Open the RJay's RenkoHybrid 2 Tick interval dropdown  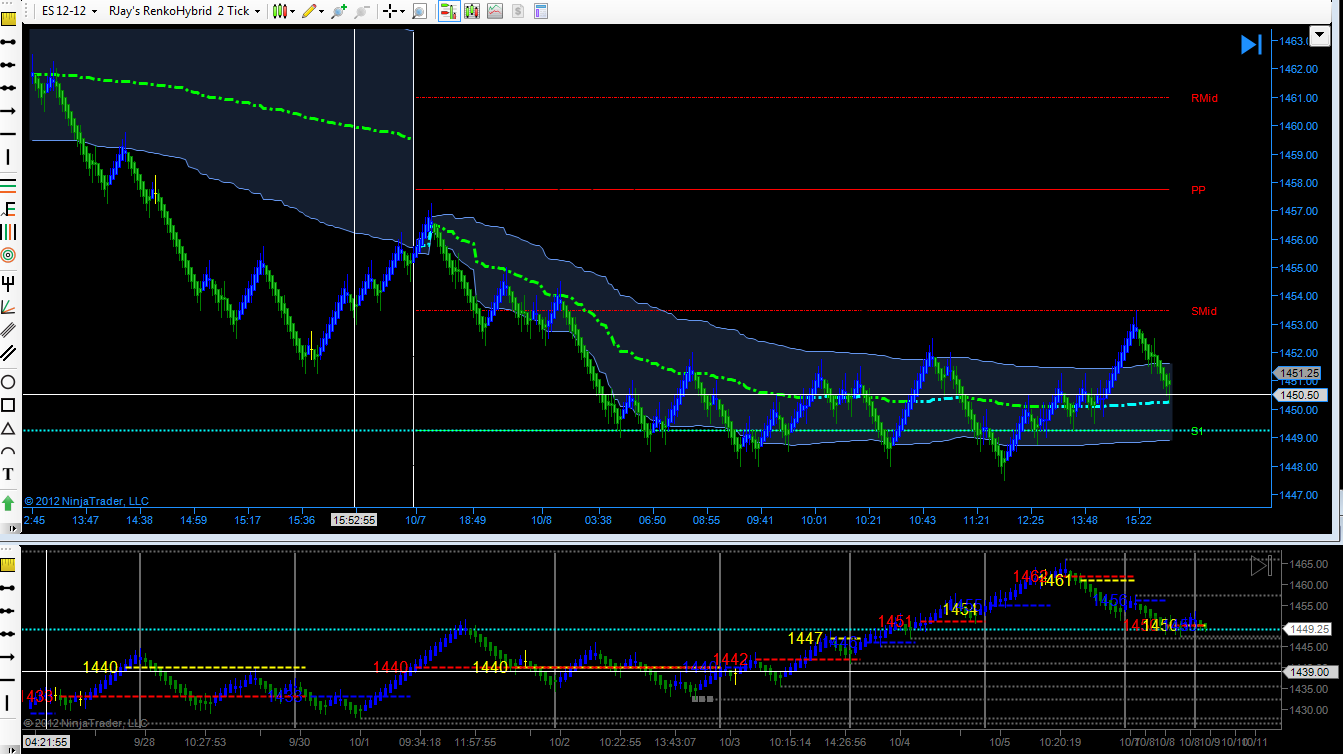point(184,11)
